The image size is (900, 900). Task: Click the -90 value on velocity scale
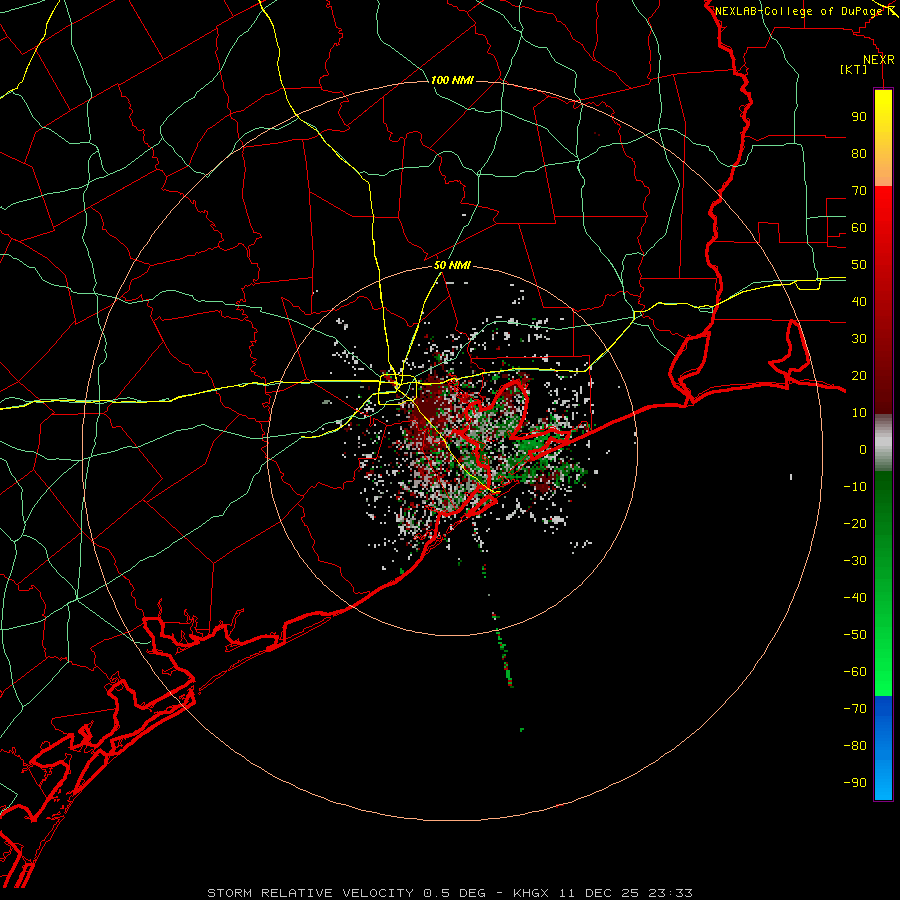point(855,783)
